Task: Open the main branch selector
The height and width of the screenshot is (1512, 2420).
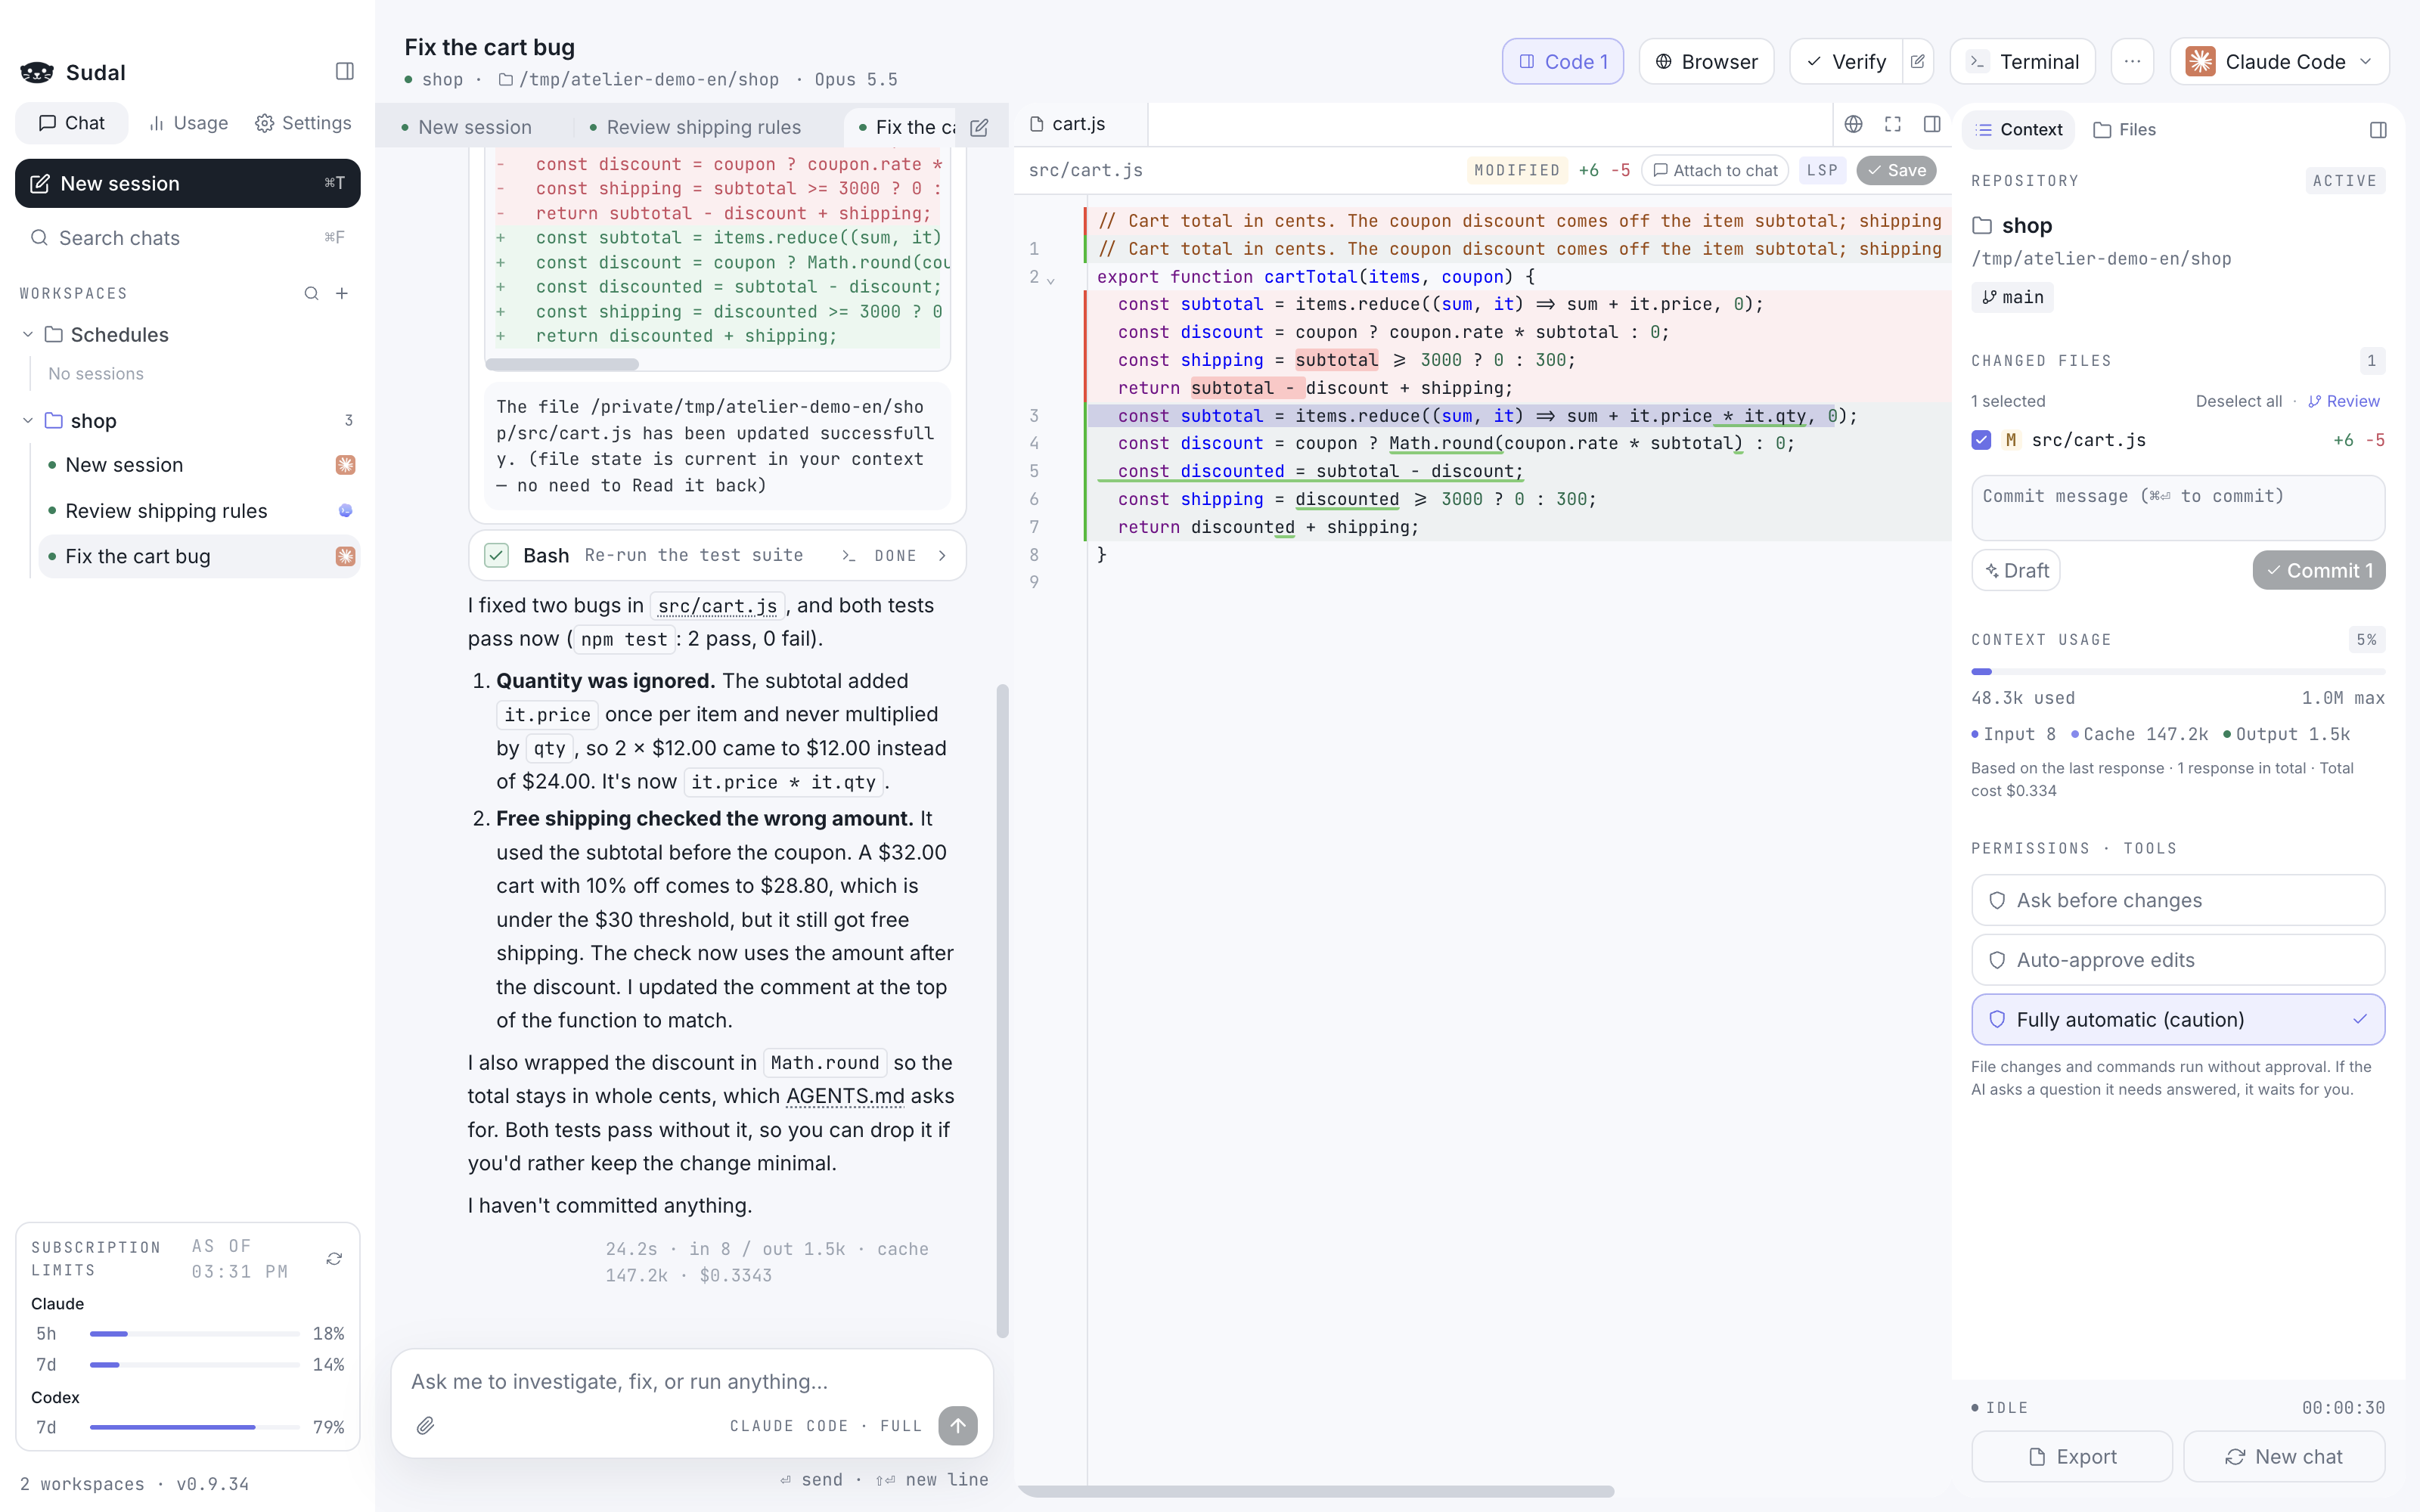Action: coord(2012,297)
